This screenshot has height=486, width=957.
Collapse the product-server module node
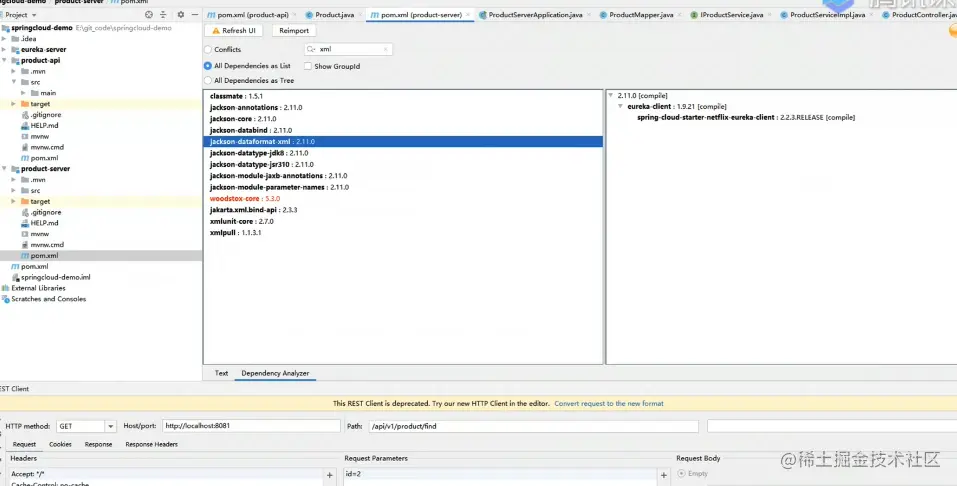4,169
